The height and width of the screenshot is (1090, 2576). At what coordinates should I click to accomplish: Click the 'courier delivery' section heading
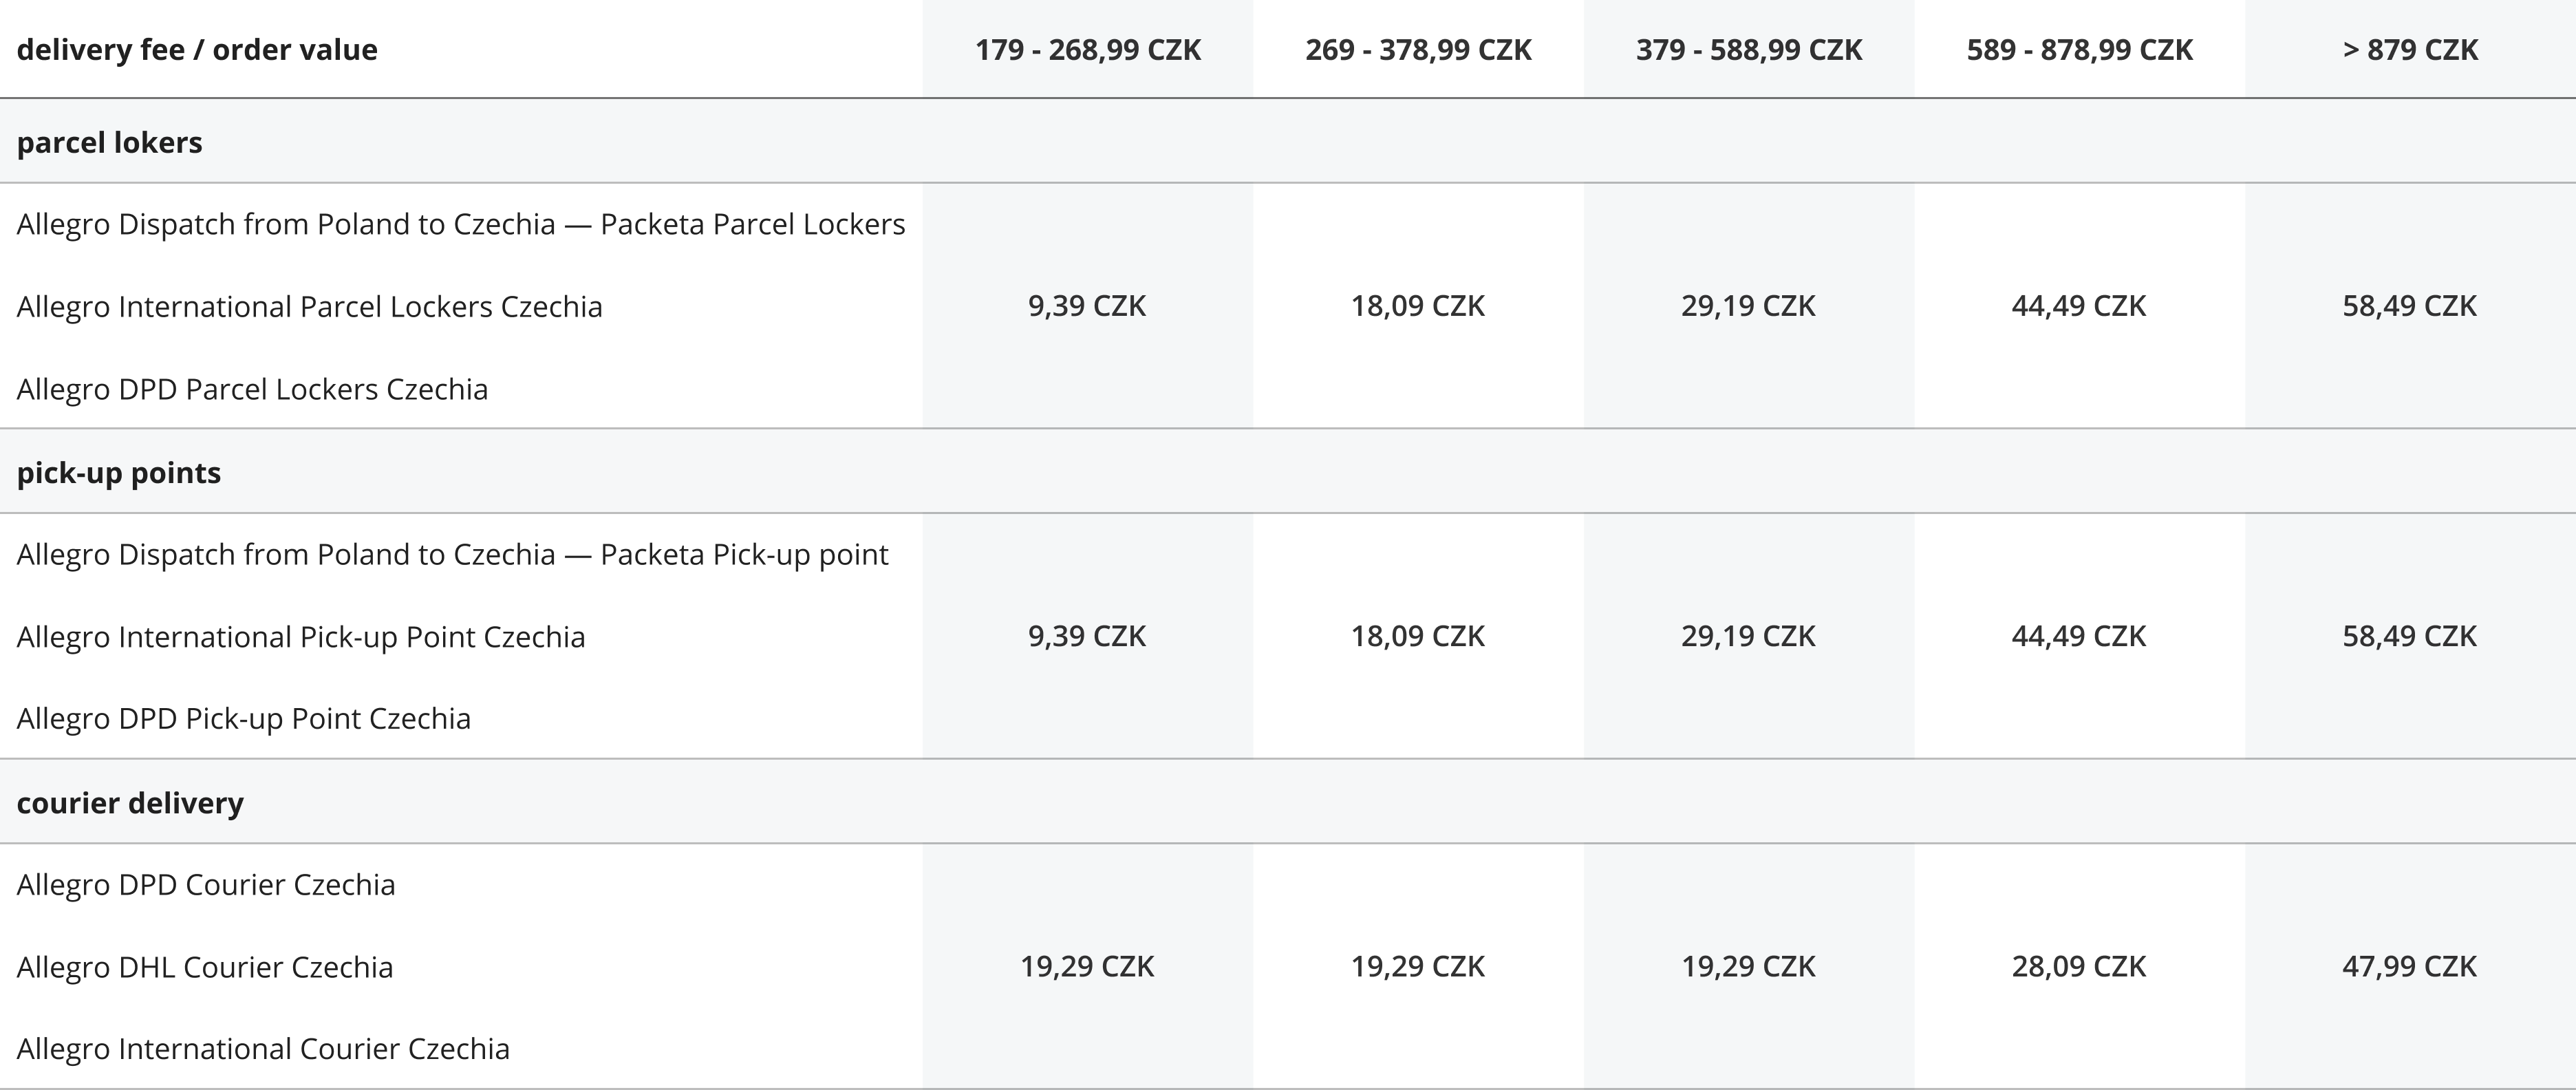click(x=130, y=803)
